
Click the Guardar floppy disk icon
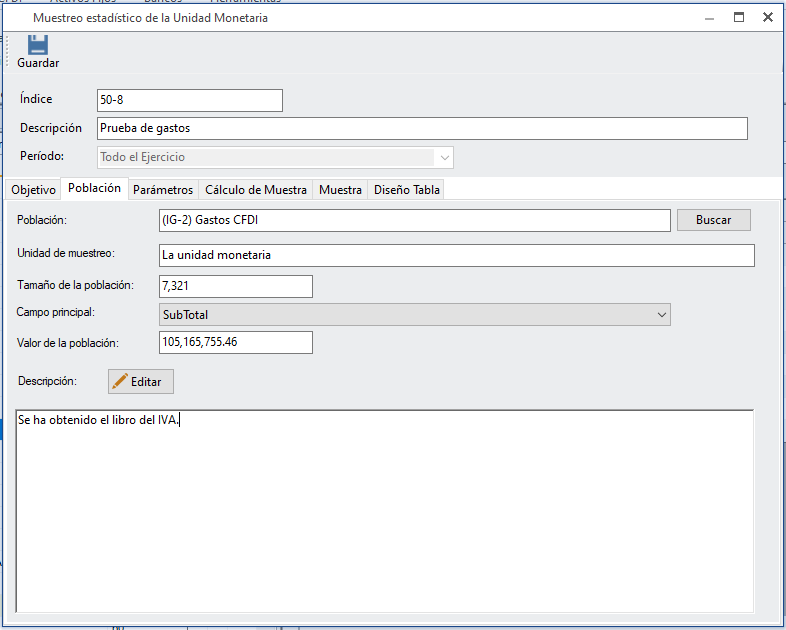click(x=37, y=45)
